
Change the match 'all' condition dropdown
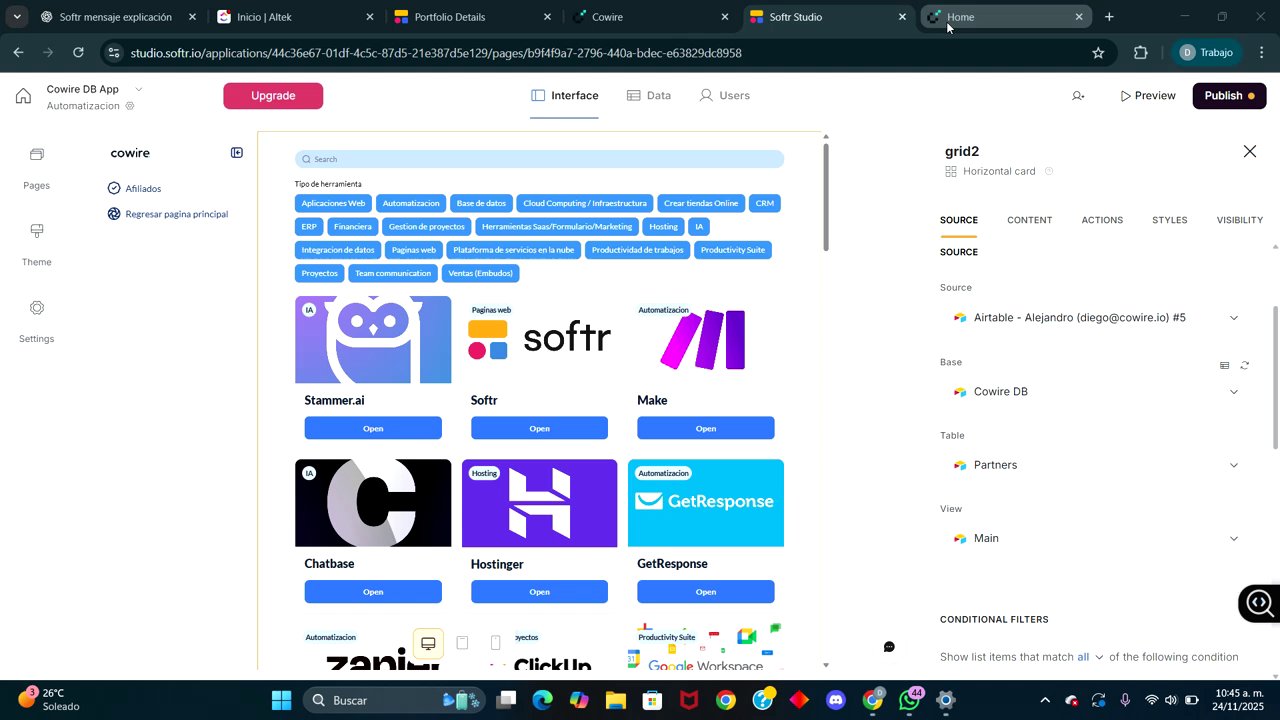pos(1090,657)
